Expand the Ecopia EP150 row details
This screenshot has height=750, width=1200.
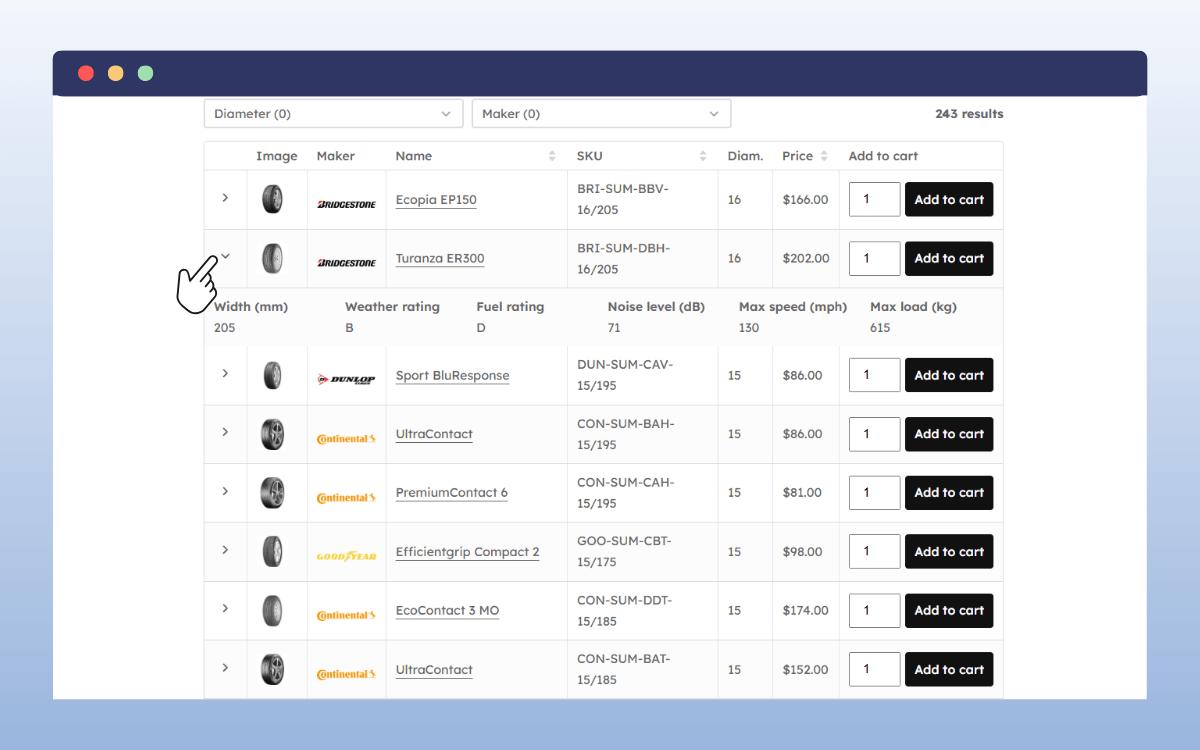point(225,198)
